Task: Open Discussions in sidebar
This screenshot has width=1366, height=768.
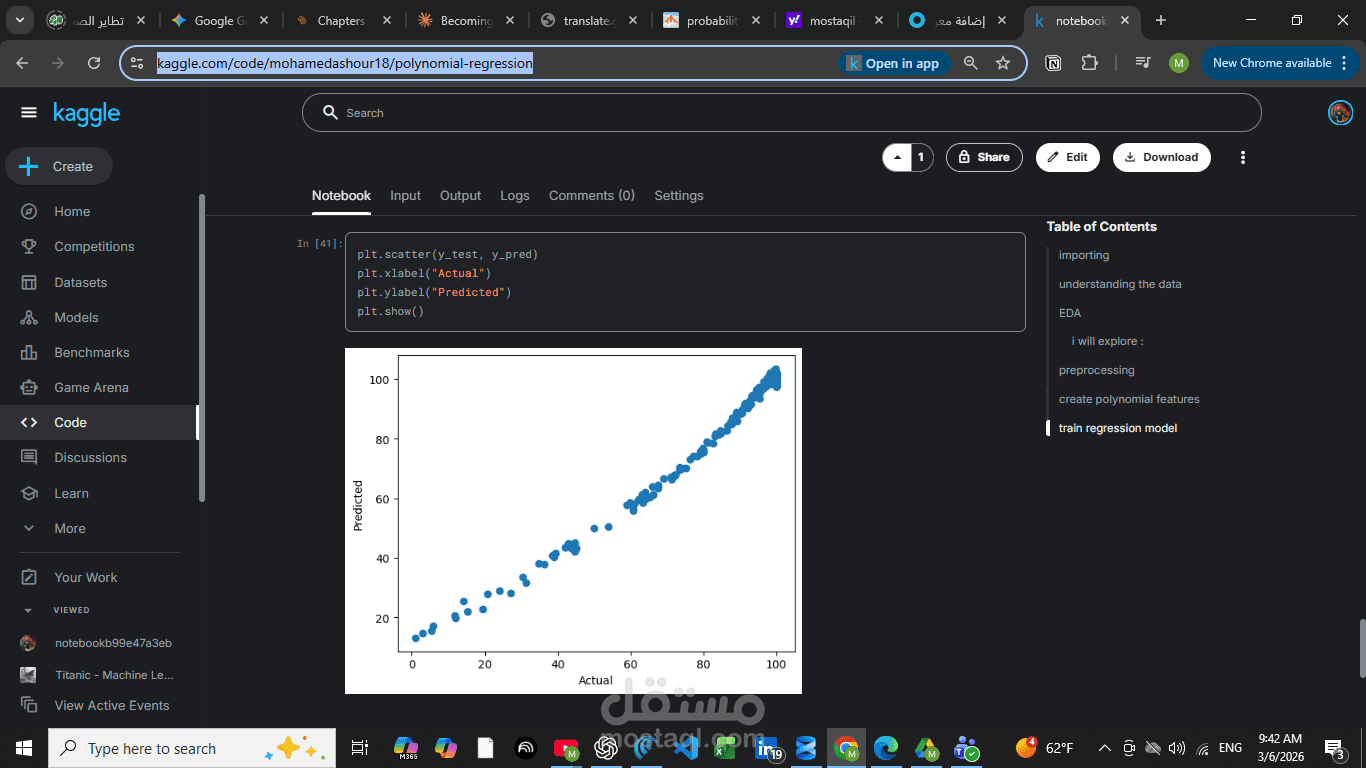Action: click(x=90, y=457)
